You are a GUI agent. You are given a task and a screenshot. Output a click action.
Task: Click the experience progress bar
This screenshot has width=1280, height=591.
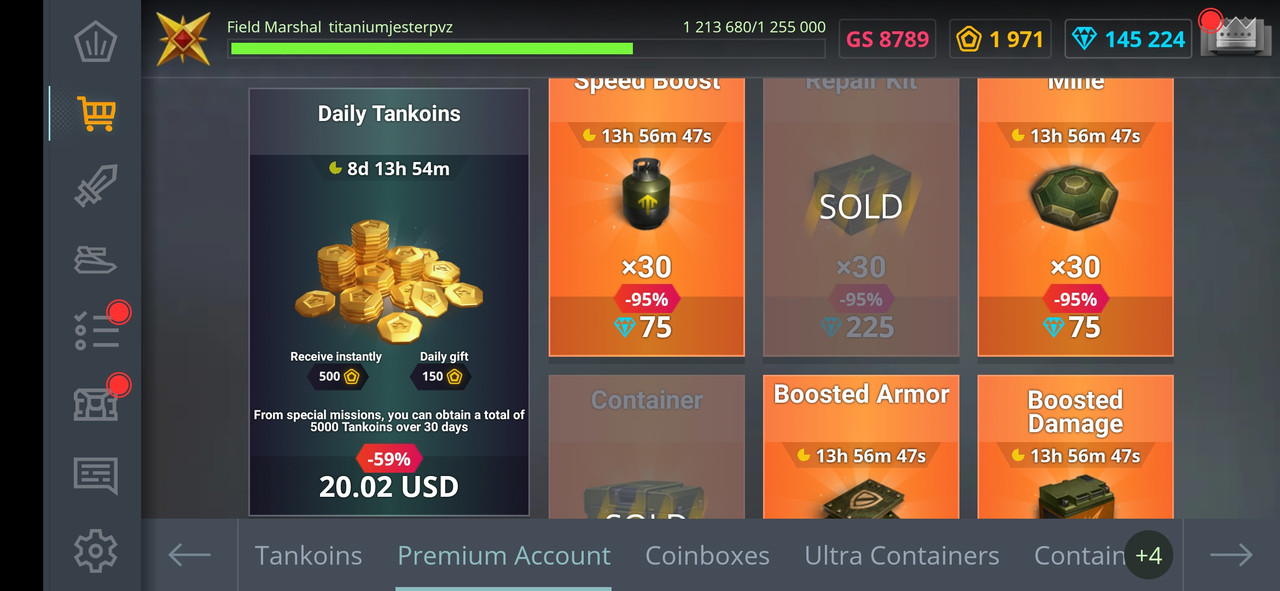526,48
